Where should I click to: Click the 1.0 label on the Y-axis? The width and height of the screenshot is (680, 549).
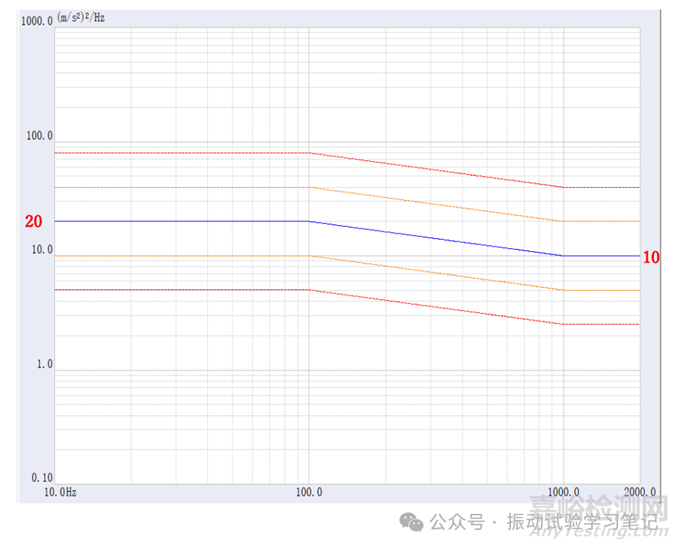pyautogui.click(x=44, y=364)
